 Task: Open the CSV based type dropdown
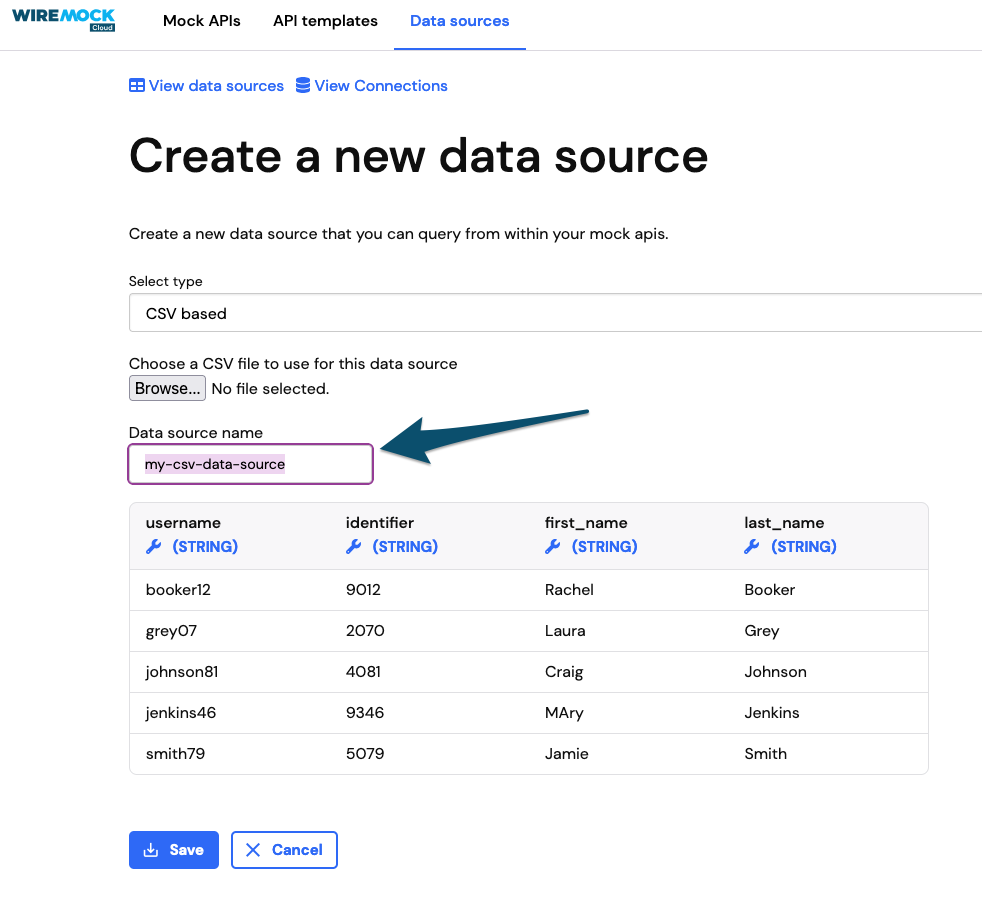point(555,313)
